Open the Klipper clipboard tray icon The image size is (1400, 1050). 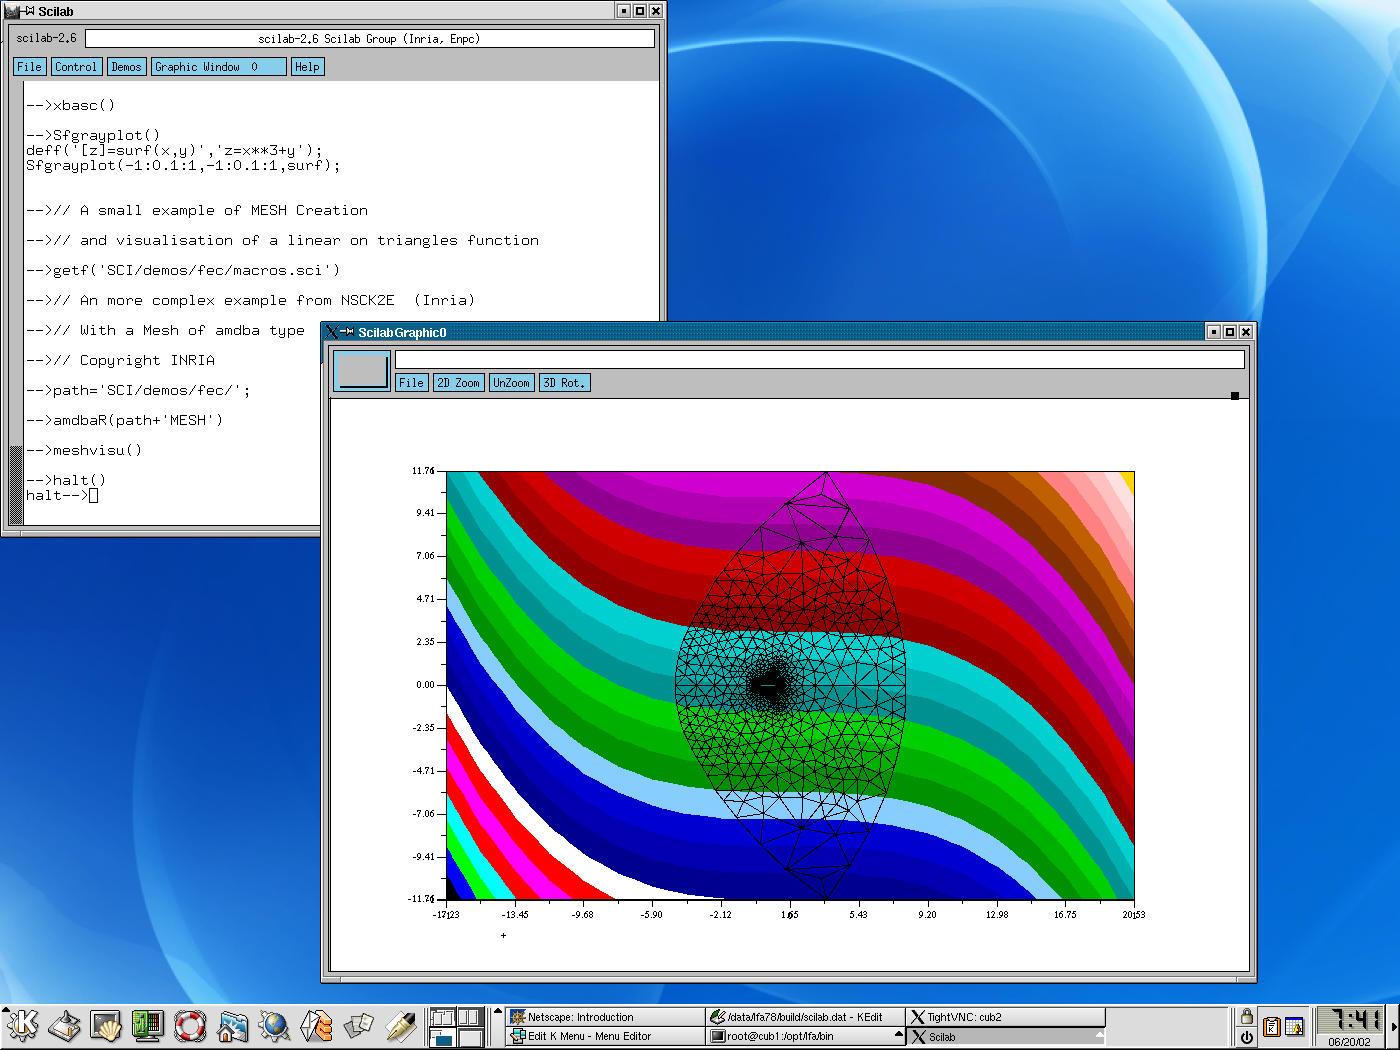pos(1271,1027)
